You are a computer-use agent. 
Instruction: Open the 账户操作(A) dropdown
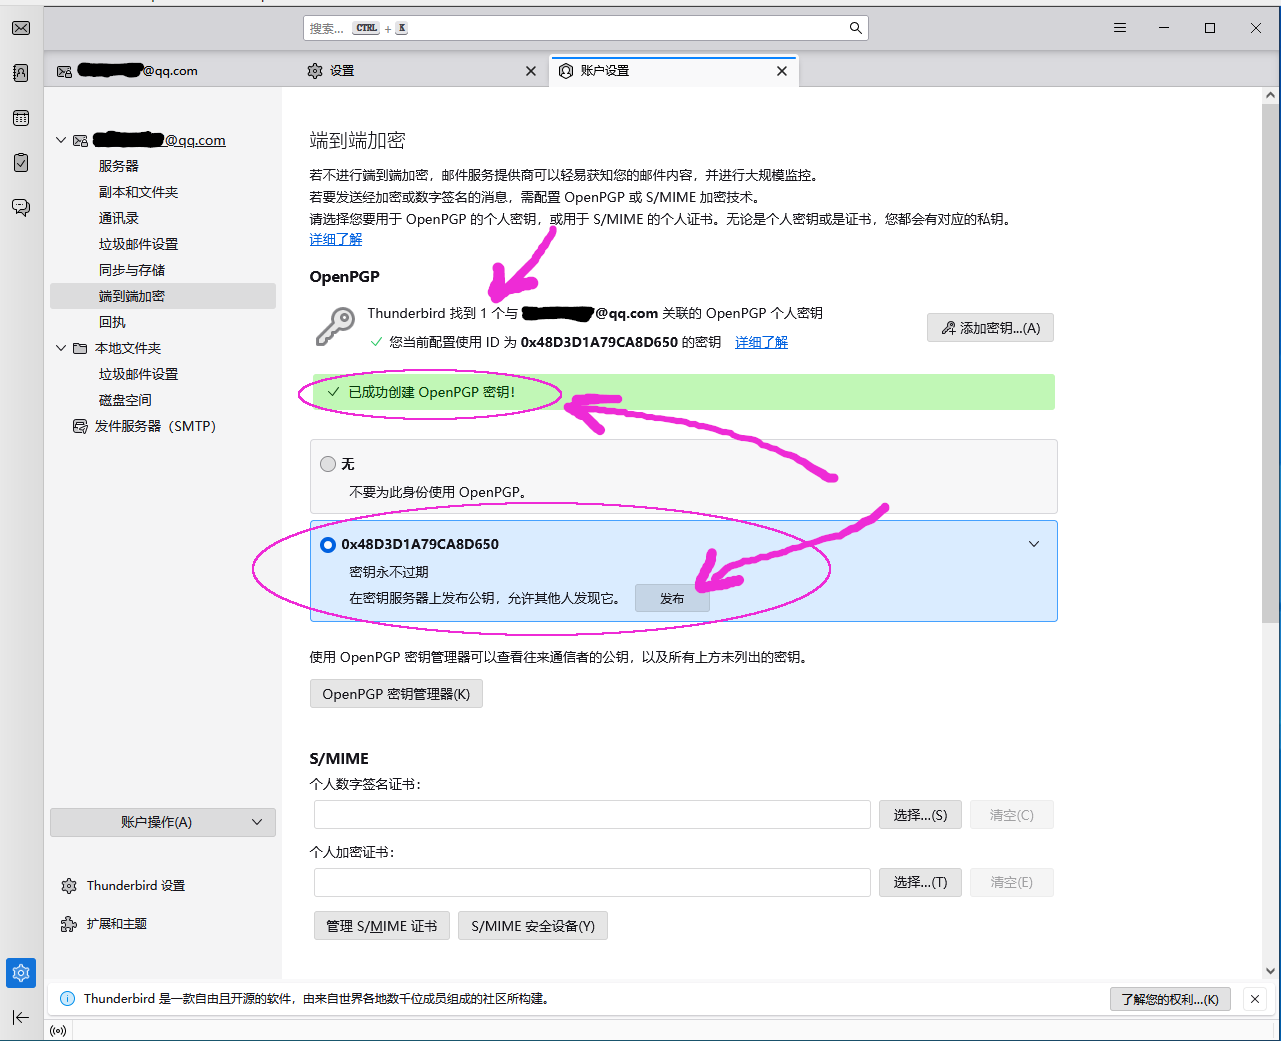click(x=163, y=822)
